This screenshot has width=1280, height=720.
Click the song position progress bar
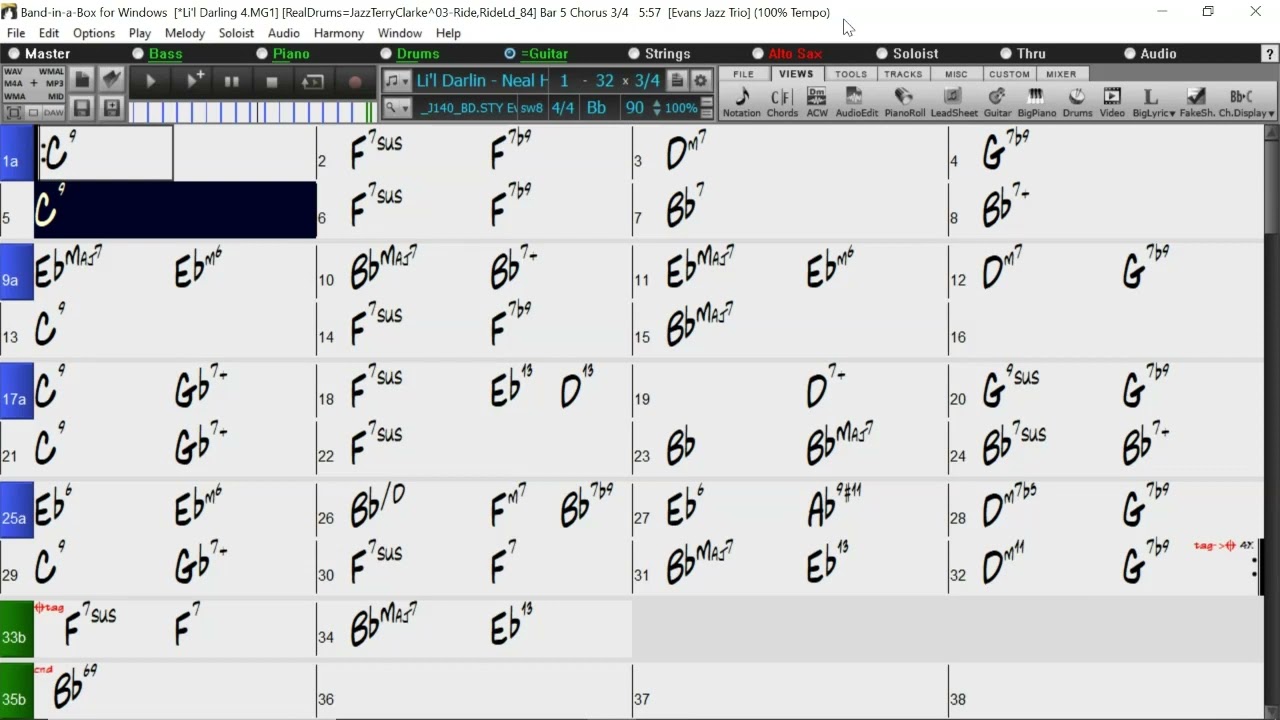(x=252, y=112)
